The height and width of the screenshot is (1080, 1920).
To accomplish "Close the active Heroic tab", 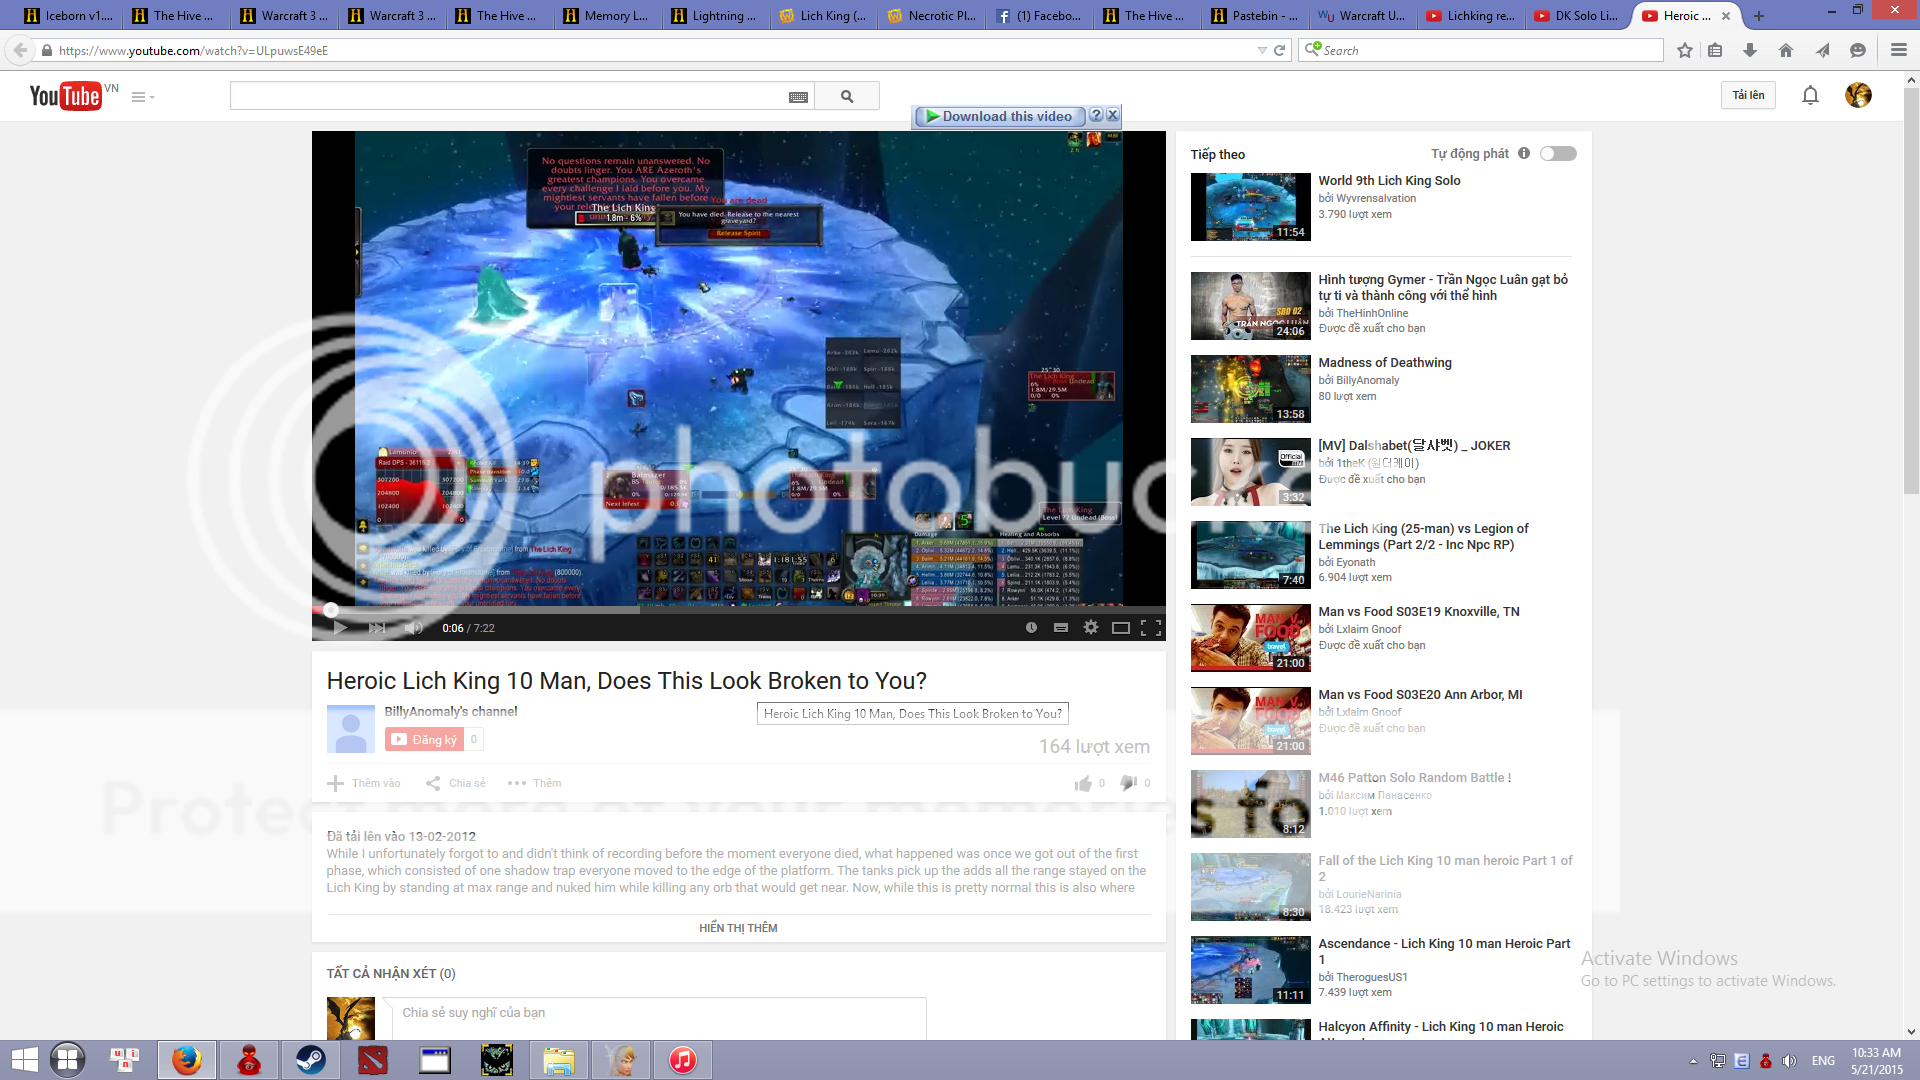I will tap(1726, 16).
